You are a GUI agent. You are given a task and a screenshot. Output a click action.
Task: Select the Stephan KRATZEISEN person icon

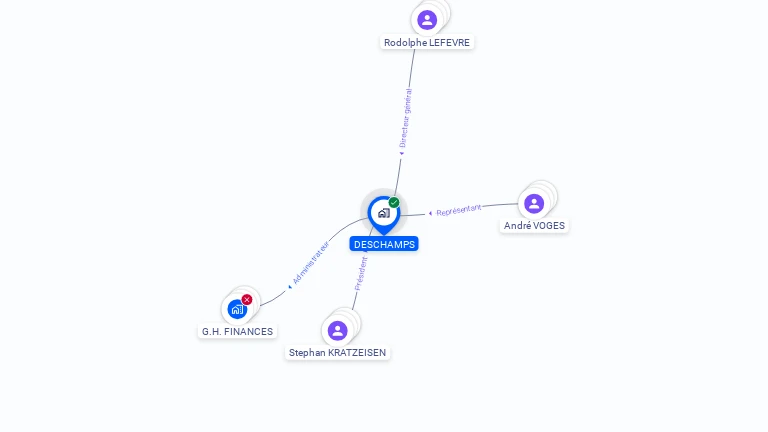(x=337, y=331)
